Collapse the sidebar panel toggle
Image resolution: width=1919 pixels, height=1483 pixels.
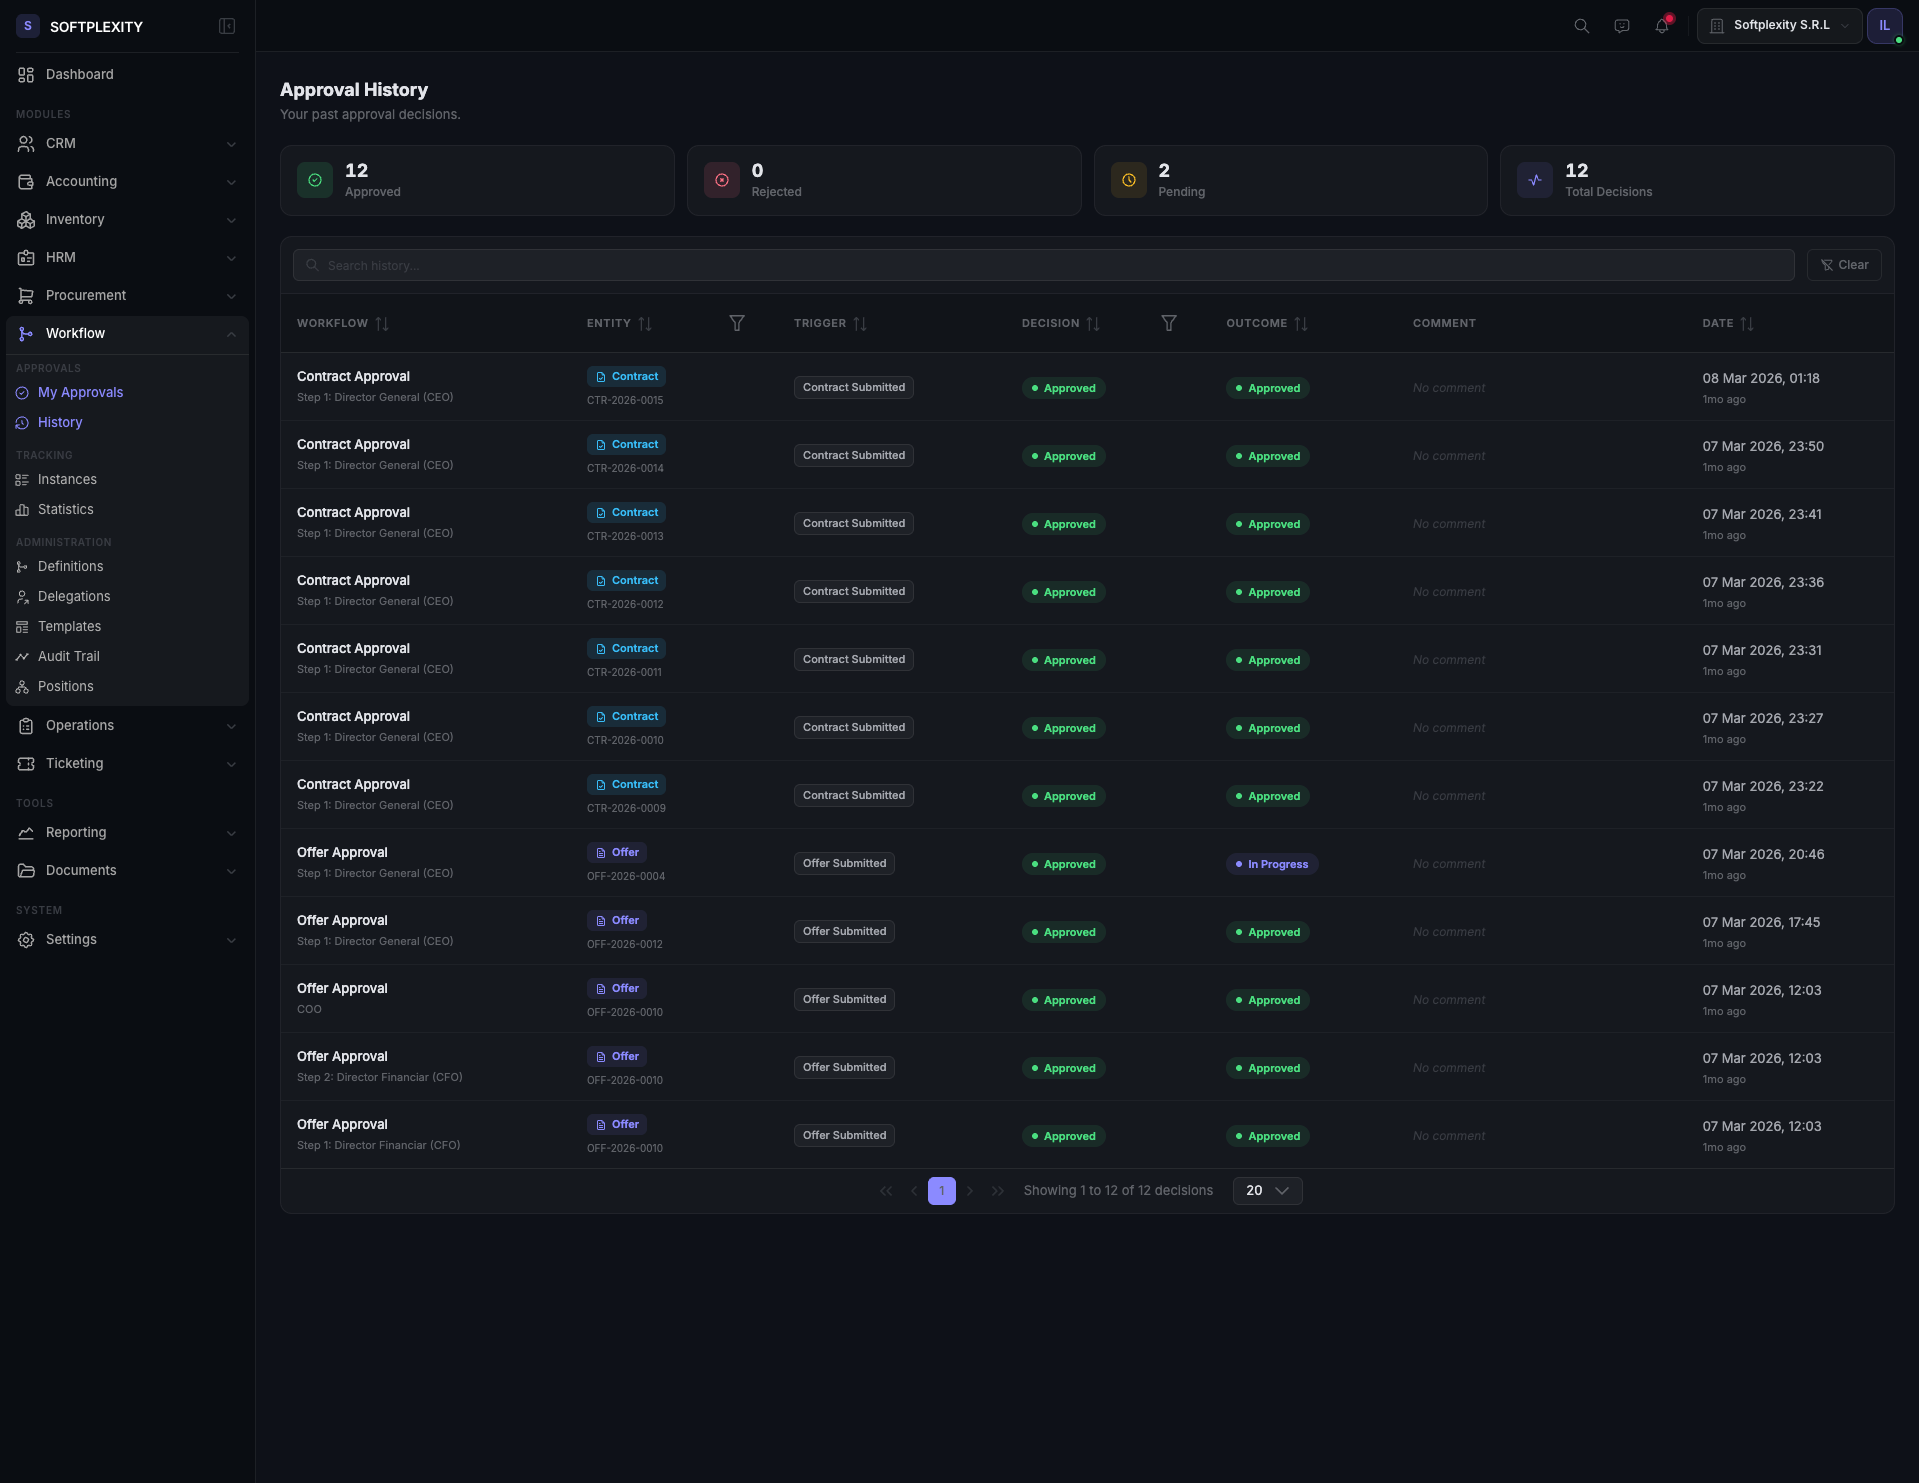pyautogui.click(x=227, y=26)
